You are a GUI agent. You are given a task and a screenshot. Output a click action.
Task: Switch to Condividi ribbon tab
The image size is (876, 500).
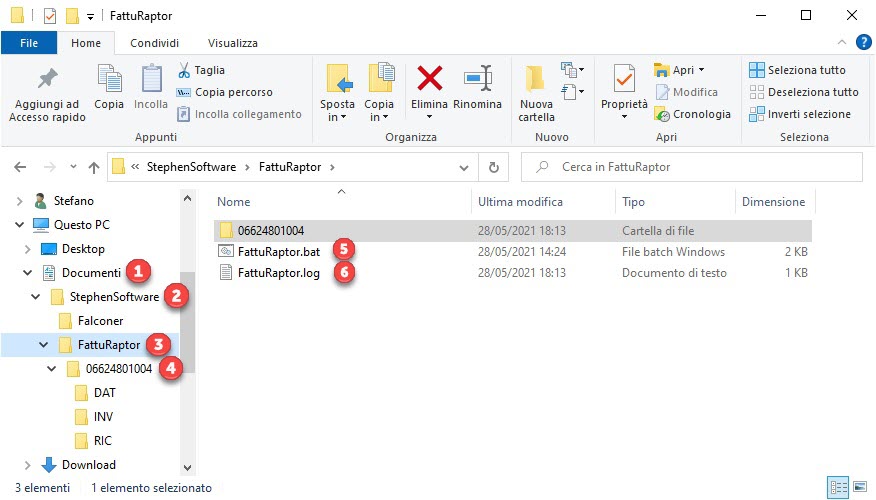(x=154, y=43)
